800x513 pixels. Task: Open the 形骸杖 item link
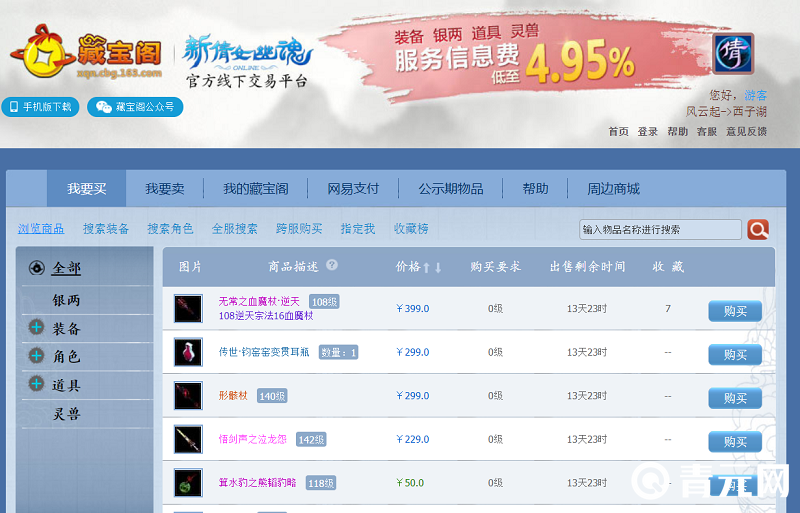tap(233, 396)
